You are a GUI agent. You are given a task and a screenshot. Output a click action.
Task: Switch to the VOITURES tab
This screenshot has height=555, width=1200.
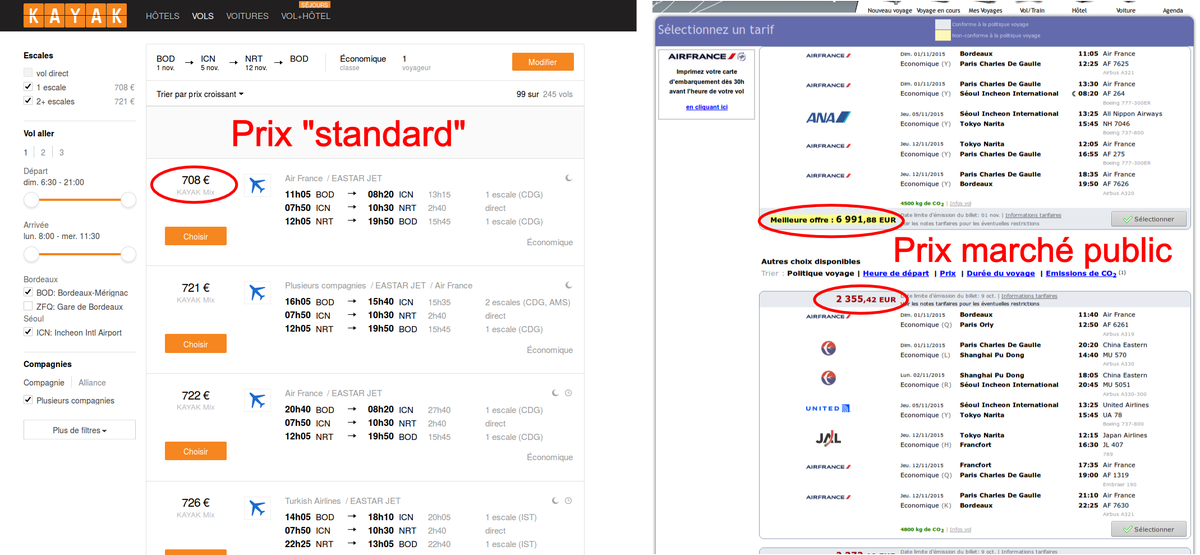(247, 17)
